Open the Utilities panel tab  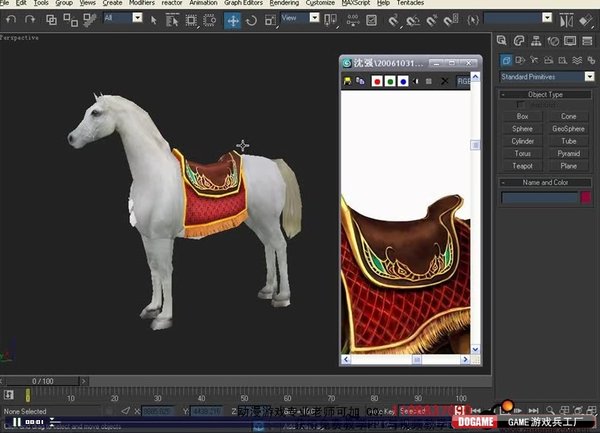(x=586, y=41)
